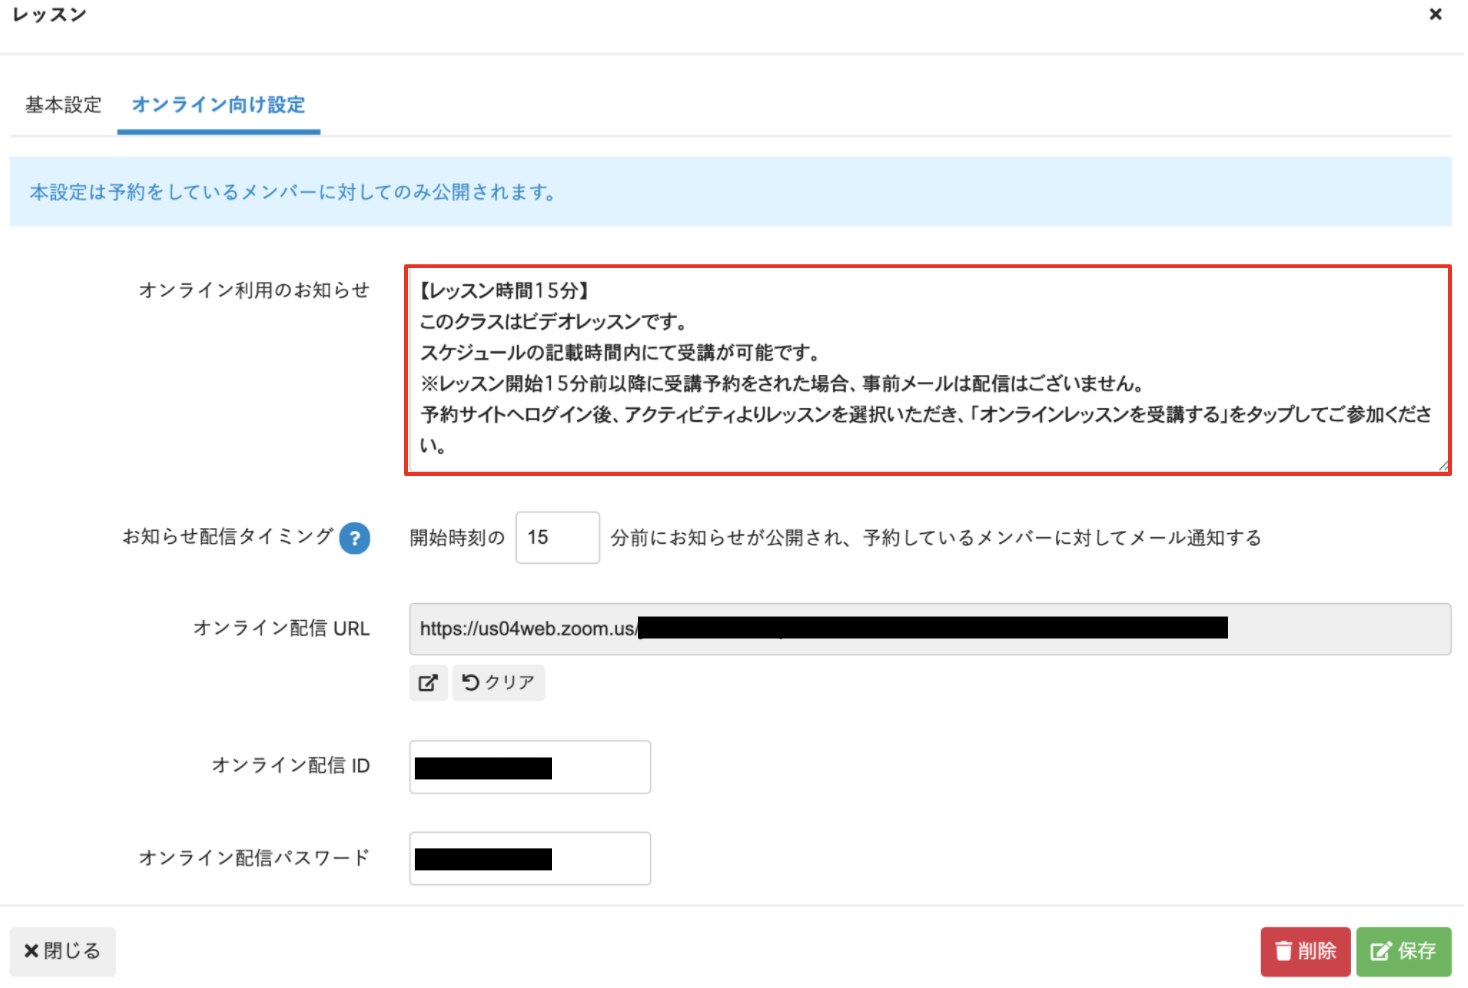Click 保存 to save the lesson settings
Viewport: 1468px width, 988px height.
click(x=1404, y=951)
